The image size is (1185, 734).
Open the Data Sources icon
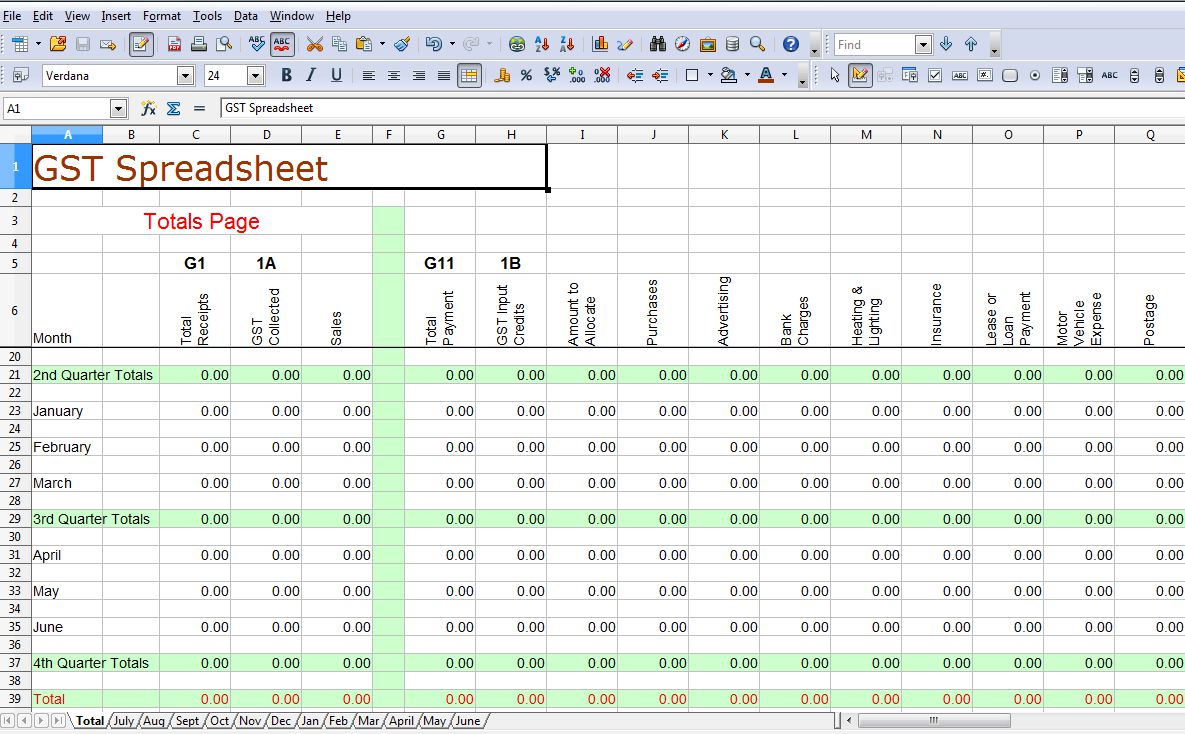732,44
